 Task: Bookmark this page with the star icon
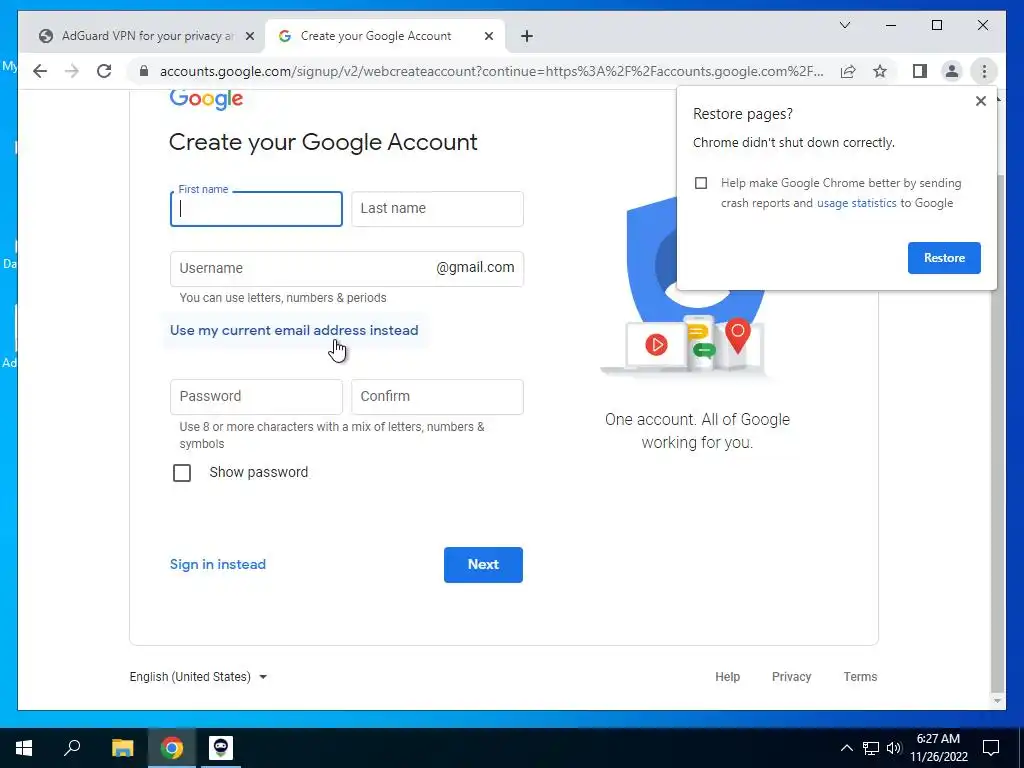880,71
